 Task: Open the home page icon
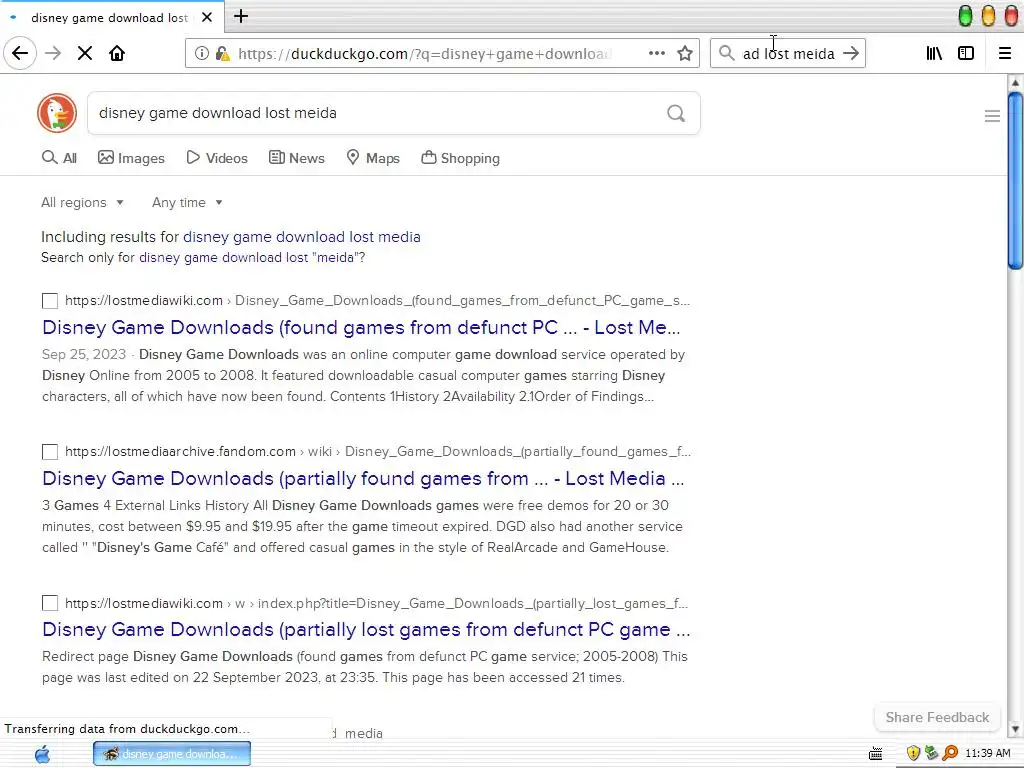[x=117, y=53]
